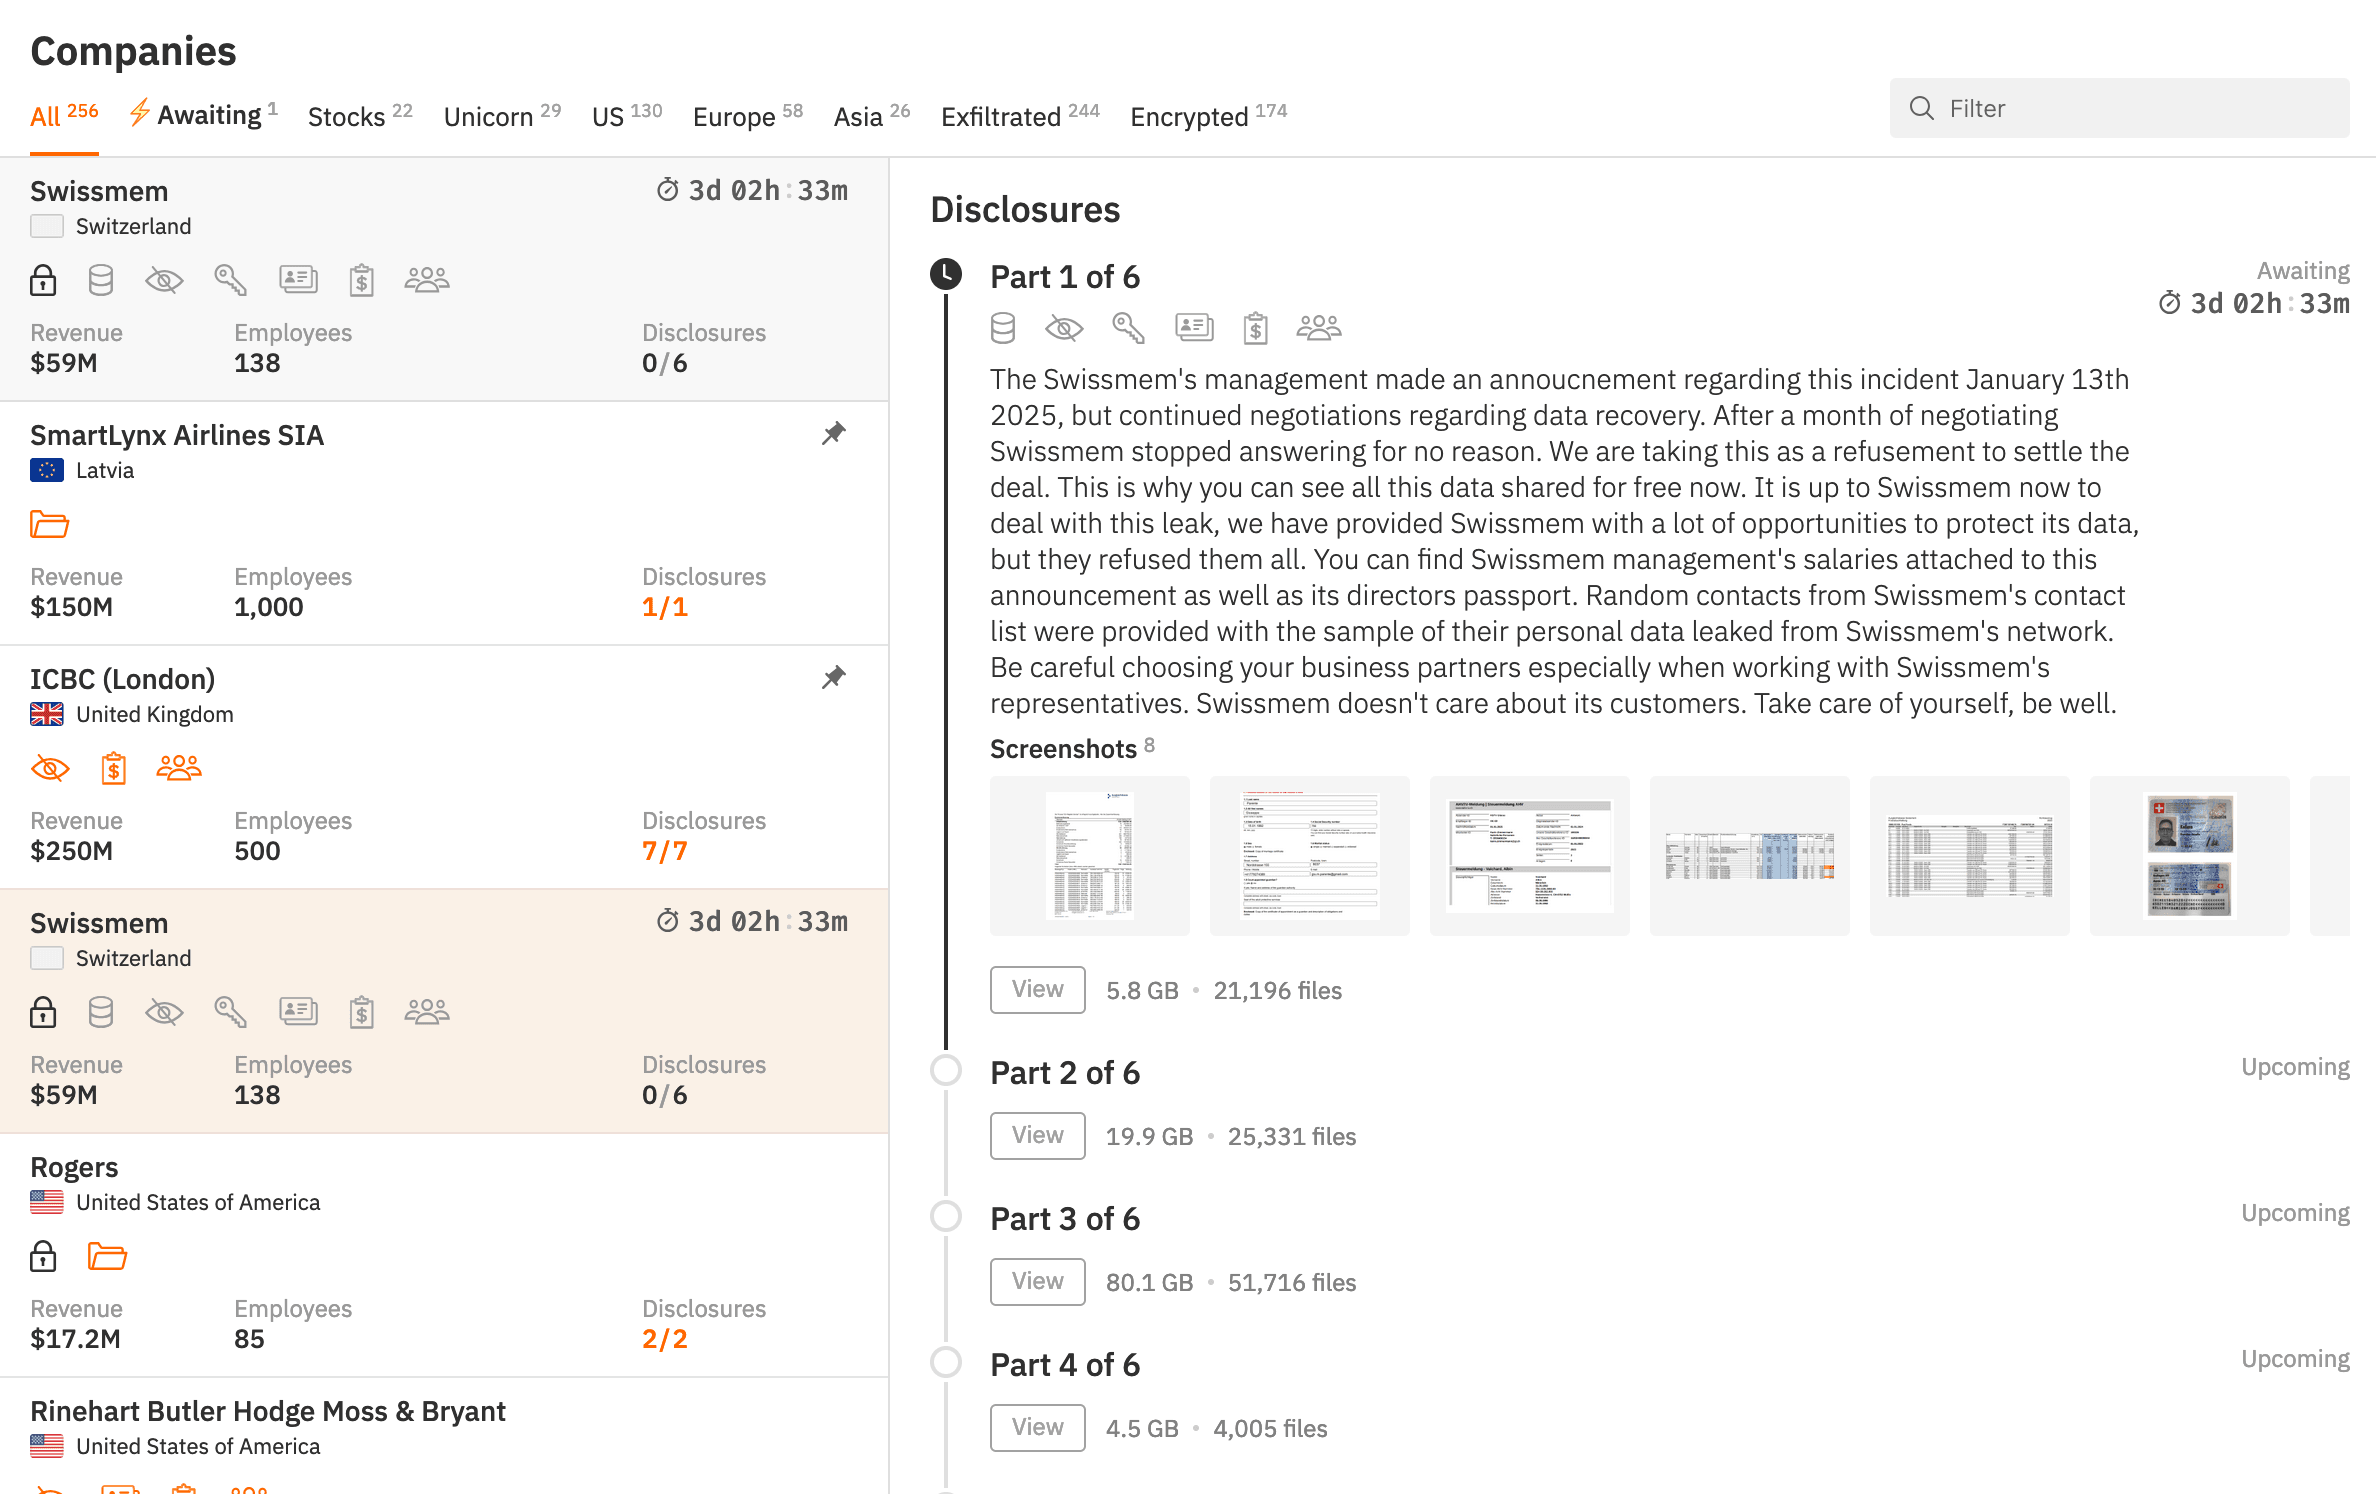Open the first screenshot thumbnail

pos(1090,856)
